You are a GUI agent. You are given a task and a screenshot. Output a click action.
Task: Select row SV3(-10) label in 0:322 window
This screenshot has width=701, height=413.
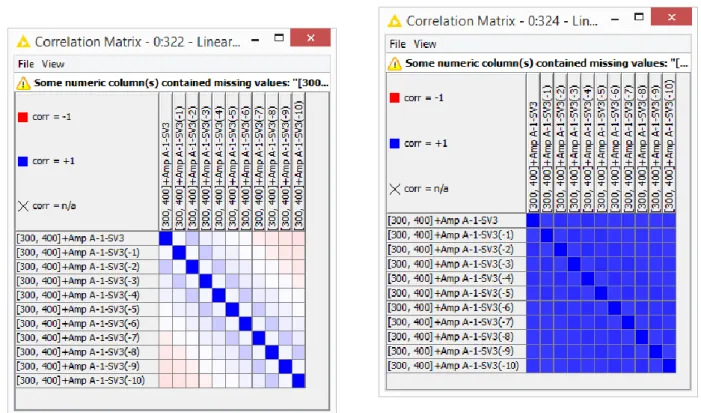[87, 381]
